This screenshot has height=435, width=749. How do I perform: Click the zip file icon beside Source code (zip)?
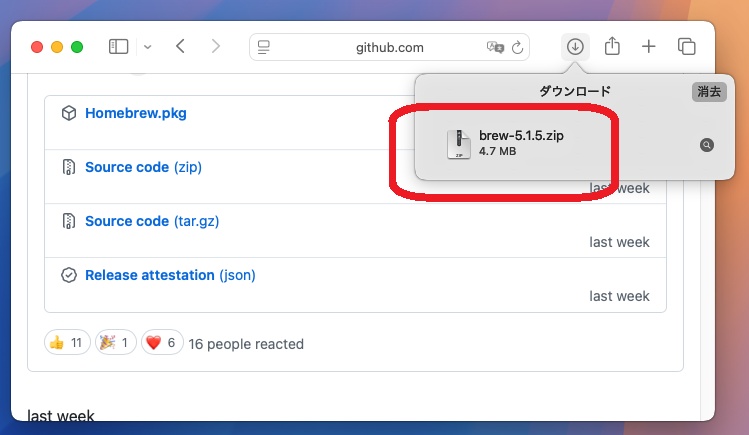pyautogui.click(x=69, y=167)
